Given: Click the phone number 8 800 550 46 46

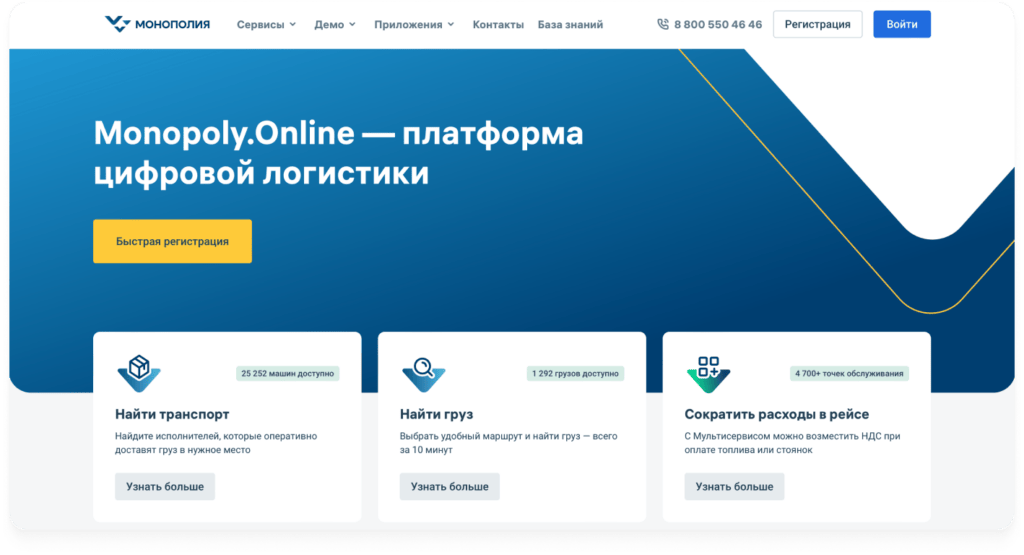Looking at the screenshot, I should click(x=718, y=24).
